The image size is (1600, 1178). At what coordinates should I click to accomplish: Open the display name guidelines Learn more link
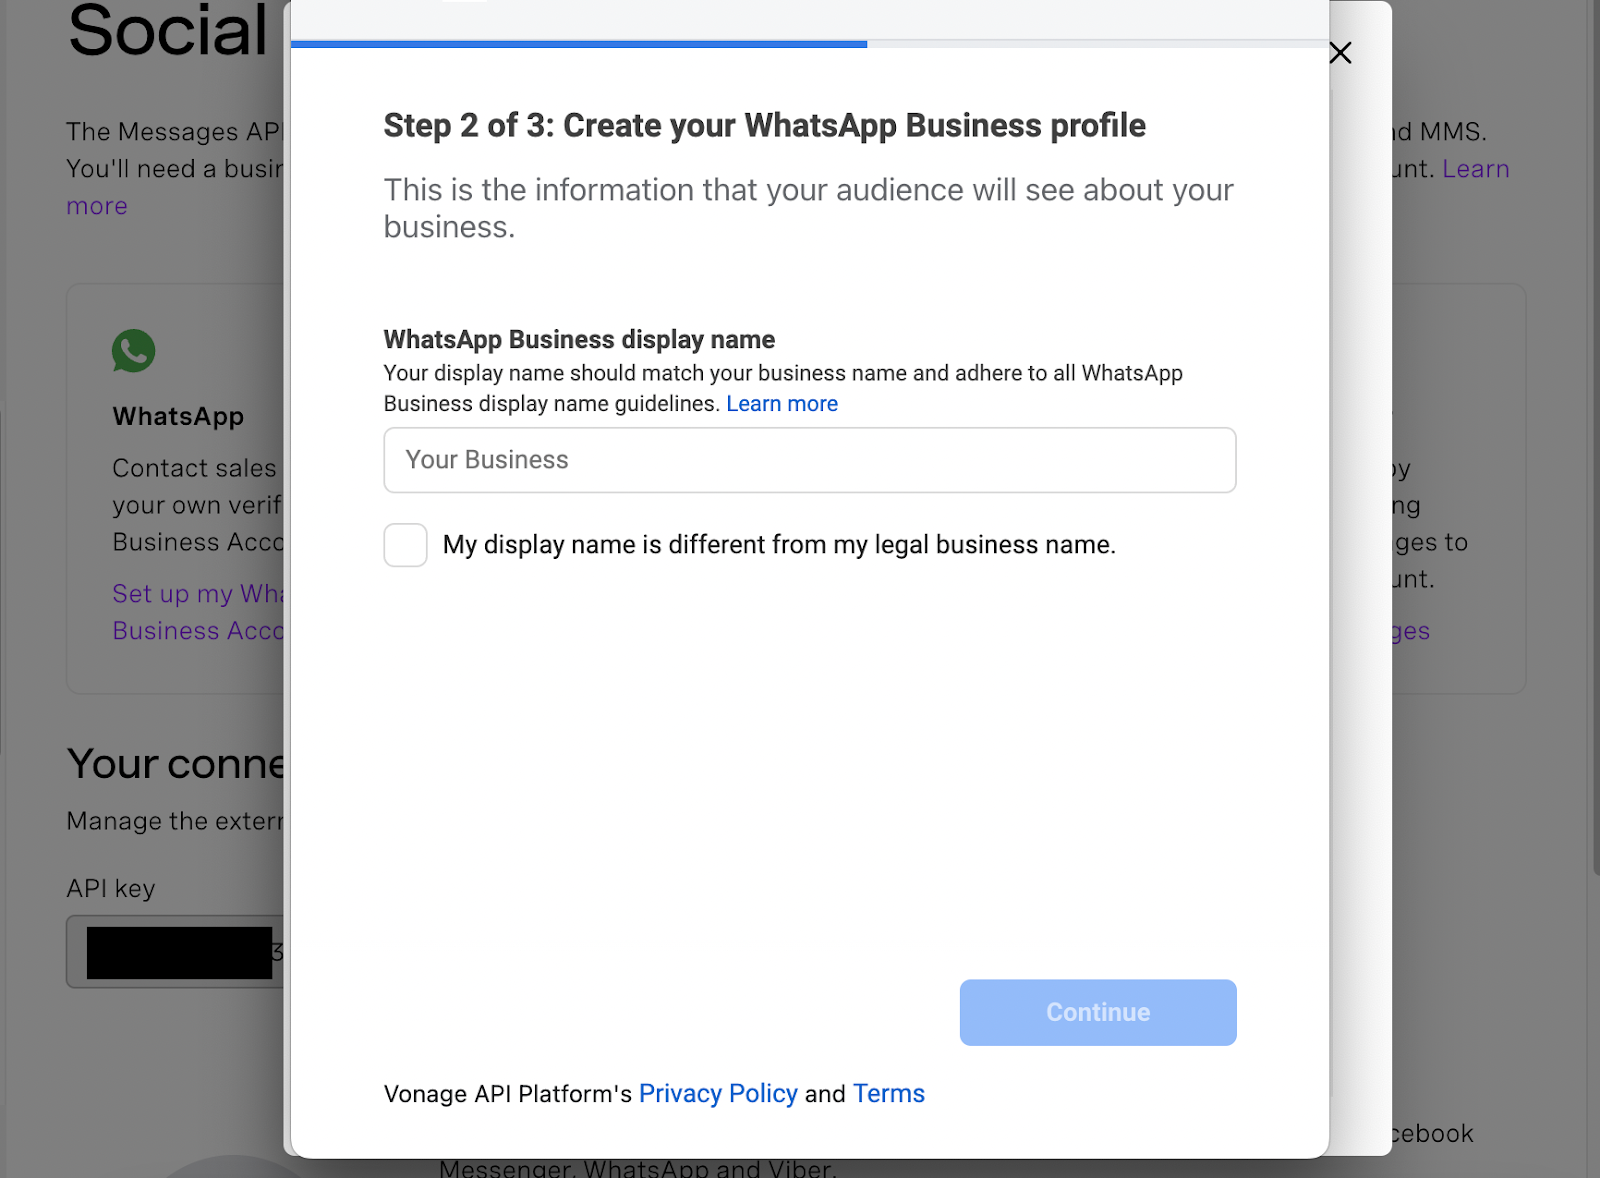(782, 404)
